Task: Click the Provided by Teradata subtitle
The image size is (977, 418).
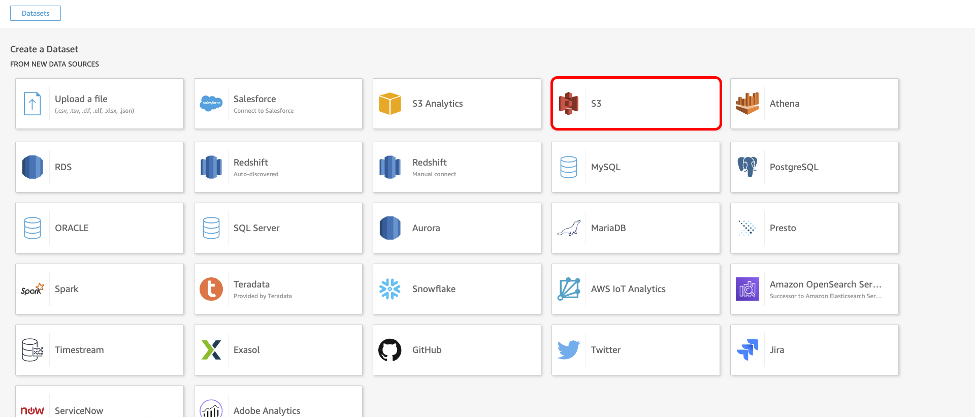Action: (262, 296)
